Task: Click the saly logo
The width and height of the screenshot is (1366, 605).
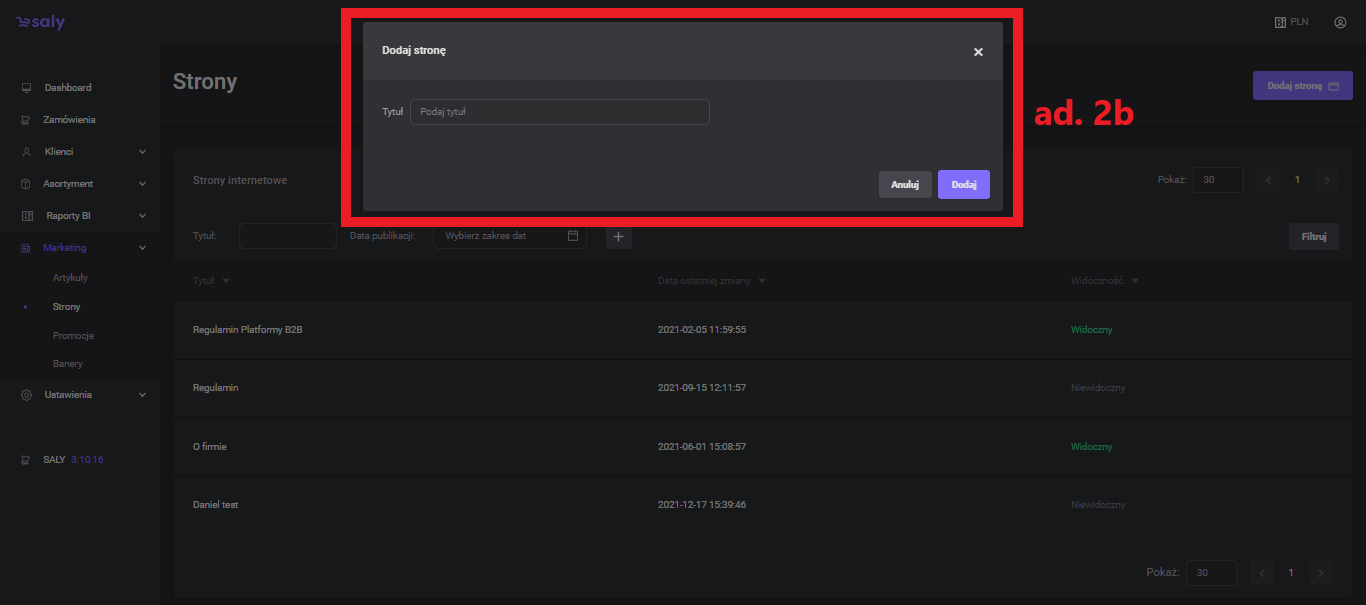Action: point(40,22)
